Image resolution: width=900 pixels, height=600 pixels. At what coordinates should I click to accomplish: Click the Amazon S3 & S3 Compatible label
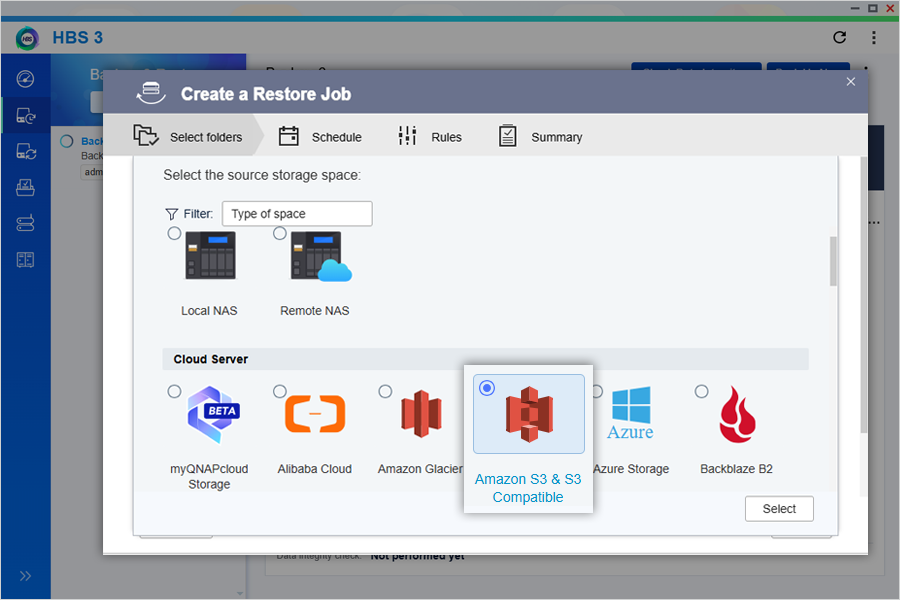point(528,488)
